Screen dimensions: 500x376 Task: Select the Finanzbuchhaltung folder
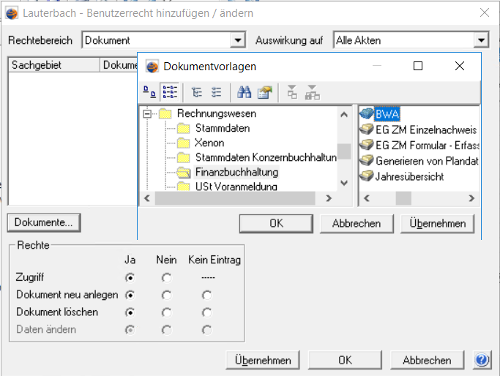coord(237,172)
